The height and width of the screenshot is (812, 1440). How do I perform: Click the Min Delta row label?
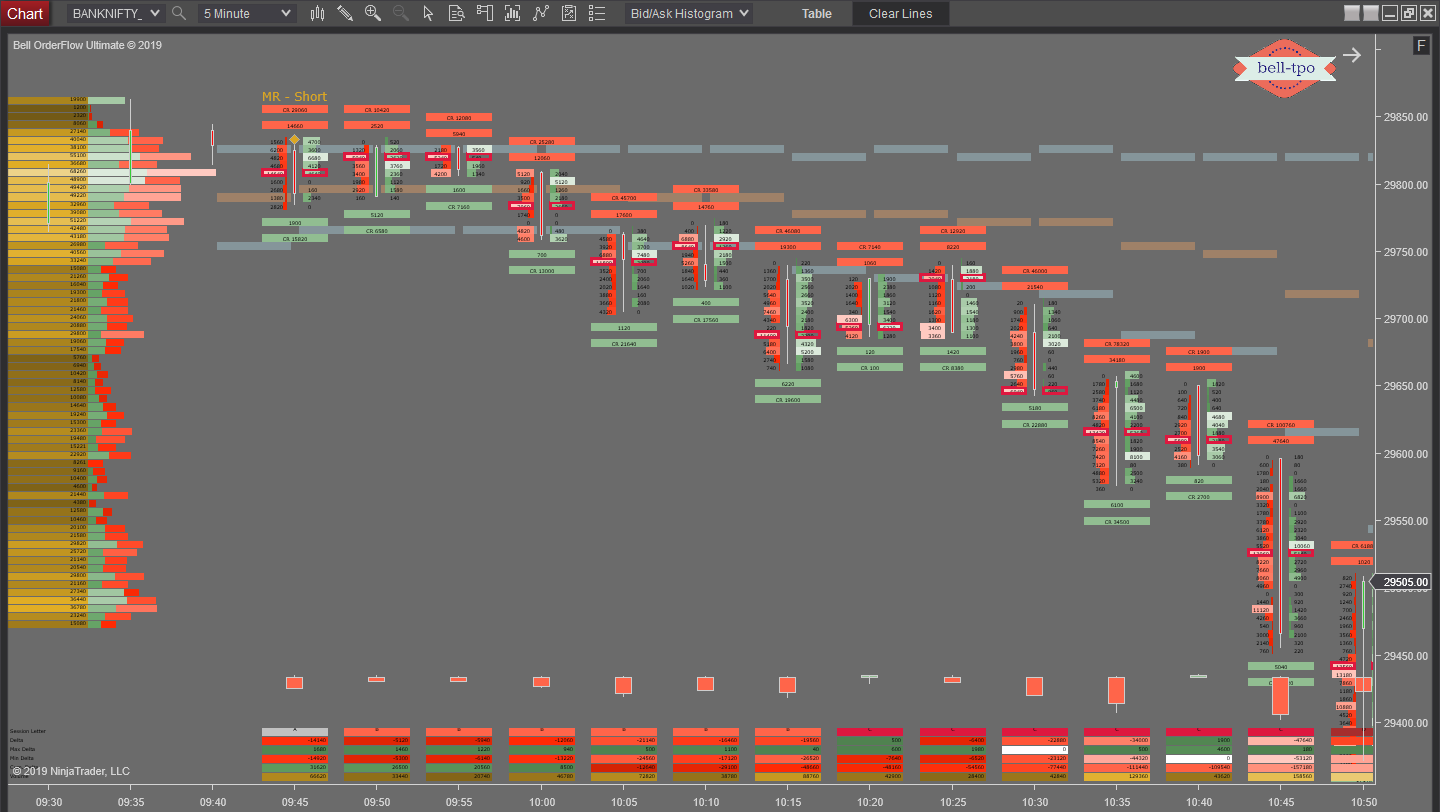click(x=21, y=759)
